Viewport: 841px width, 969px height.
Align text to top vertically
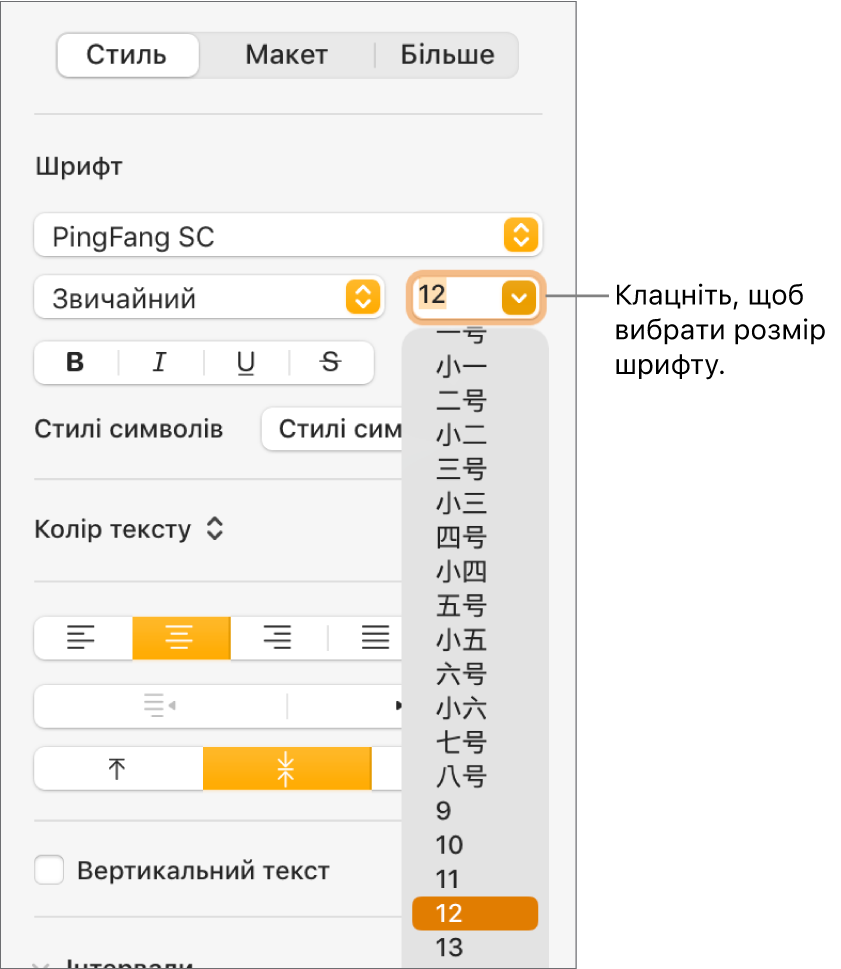(x=118, y=769)
